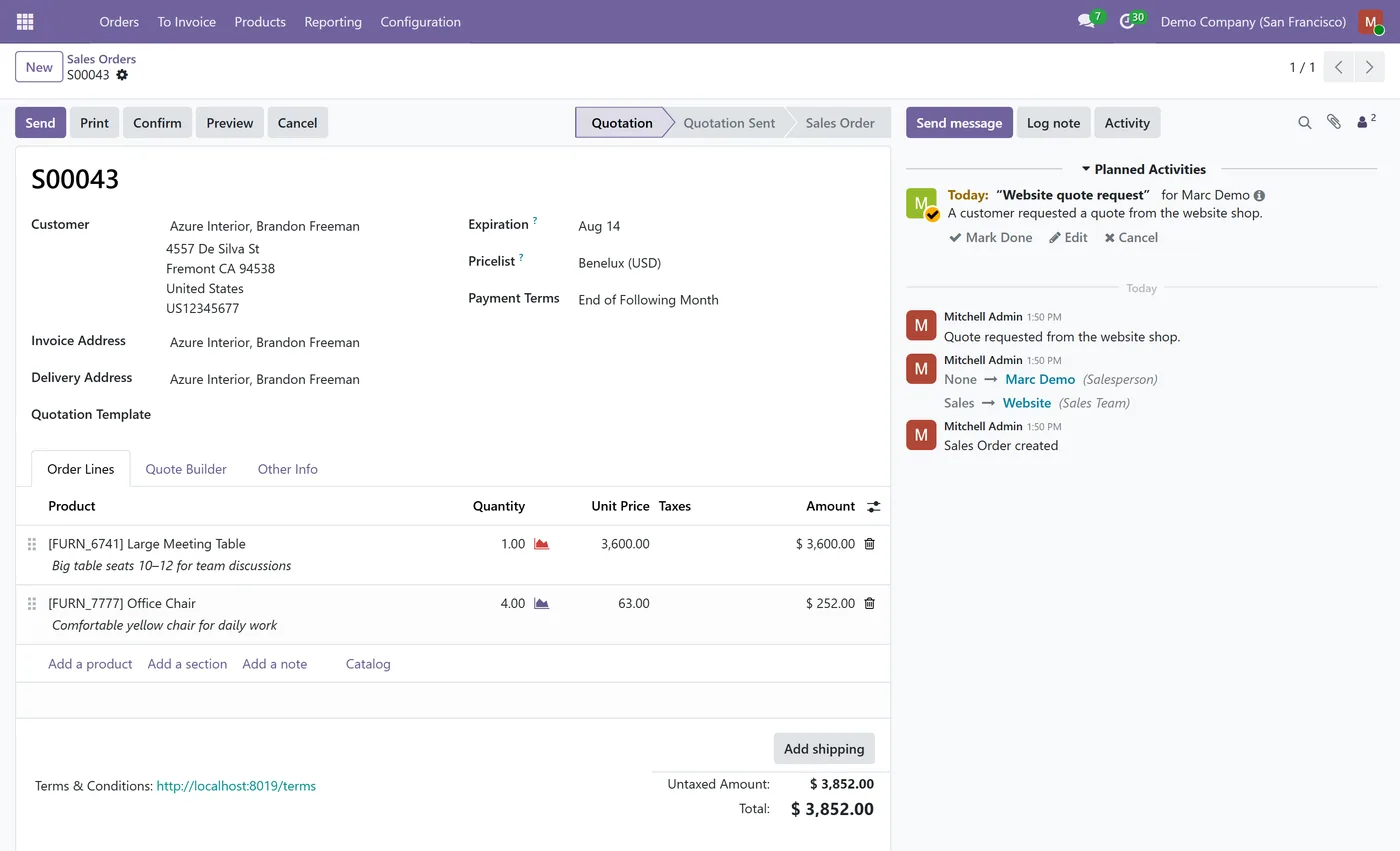Open the Mitchell Admin user avatar menu
Viewport: 1400px width, 851px height.
1370,21
